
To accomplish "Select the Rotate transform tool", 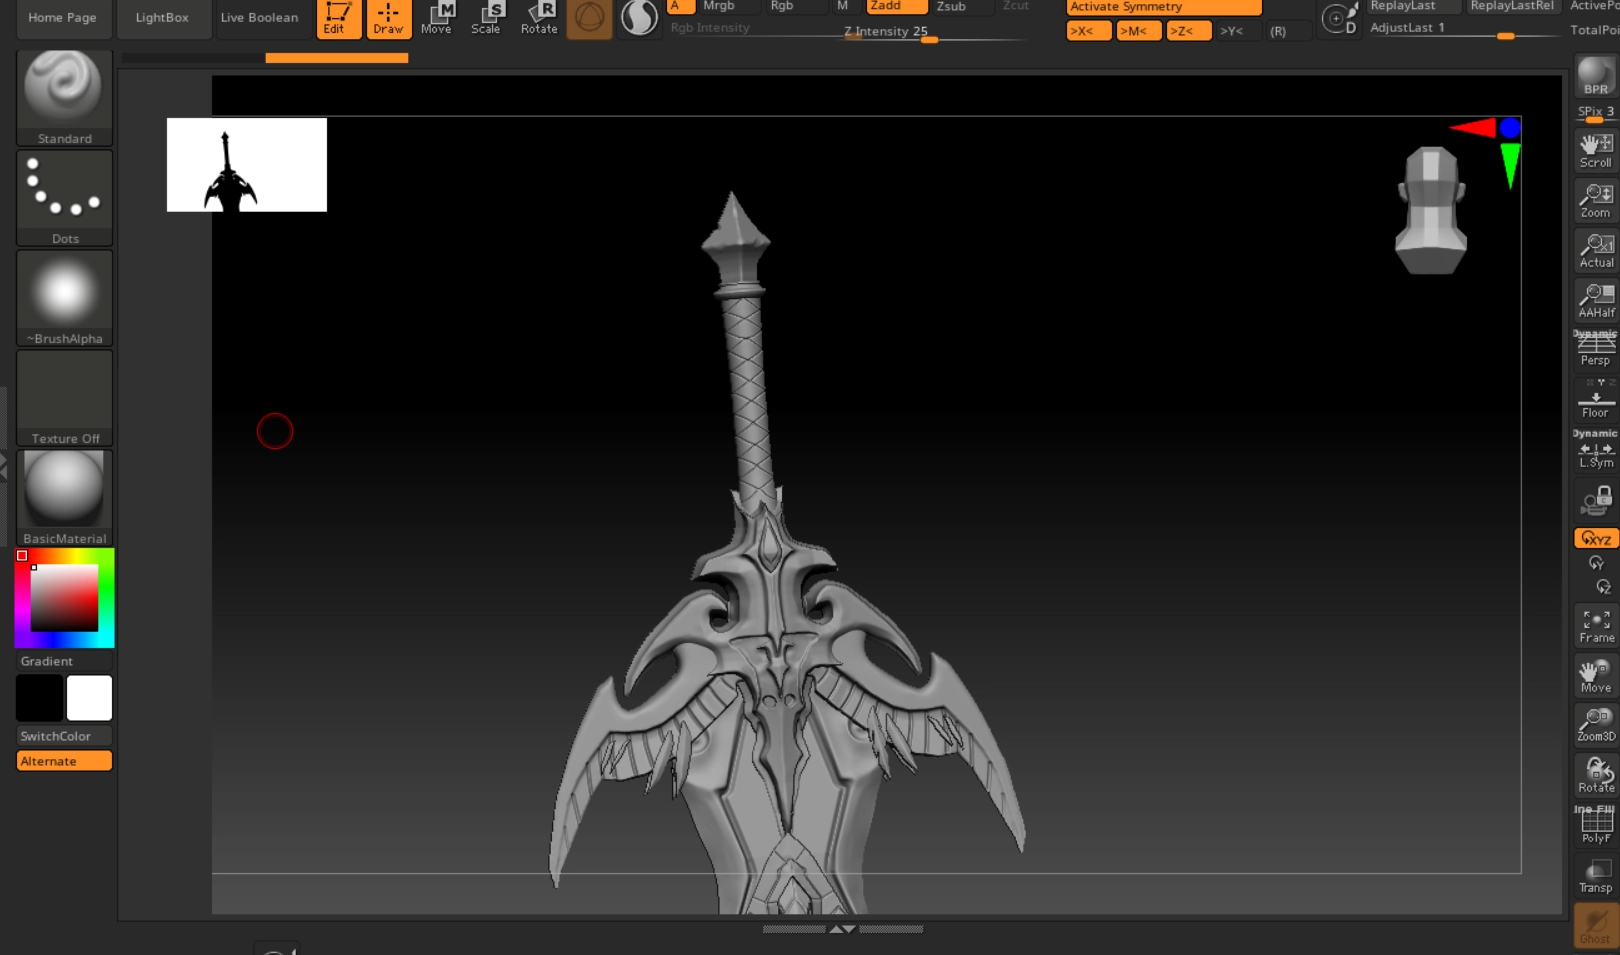I will coord(539,18).
